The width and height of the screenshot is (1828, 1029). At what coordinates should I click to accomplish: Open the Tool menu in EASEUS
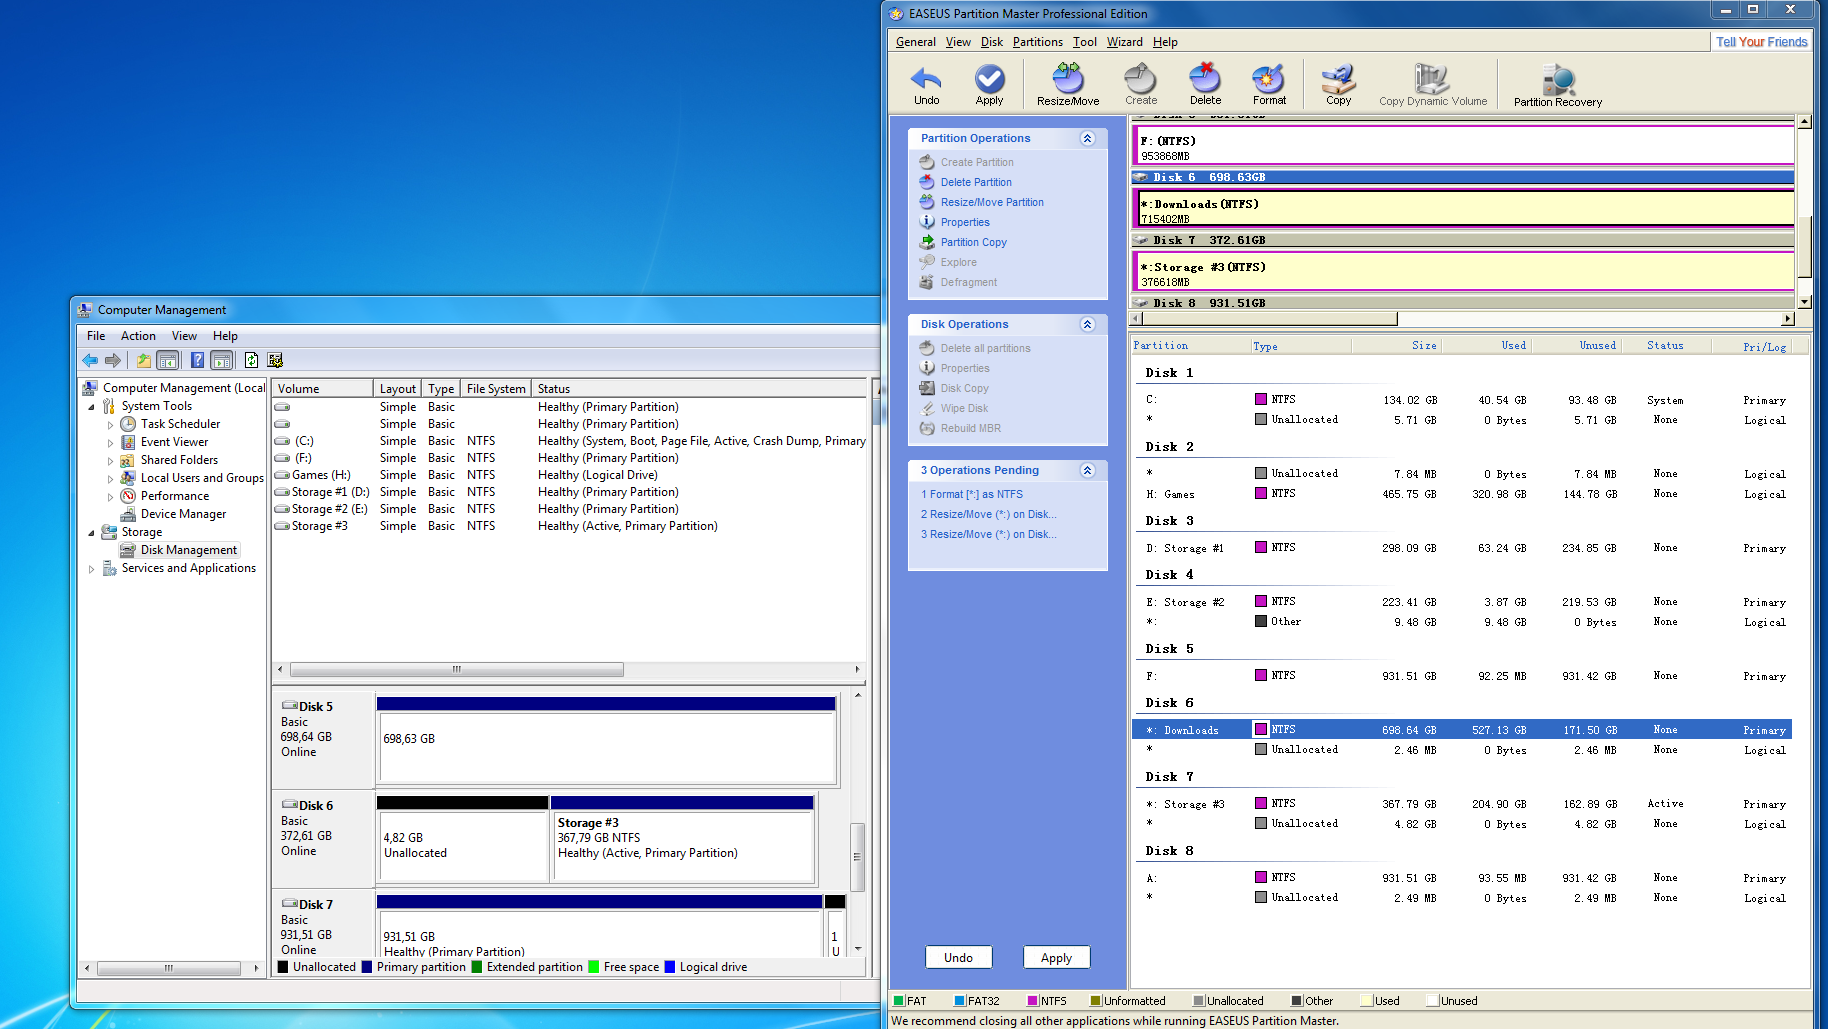[1085, 42]
